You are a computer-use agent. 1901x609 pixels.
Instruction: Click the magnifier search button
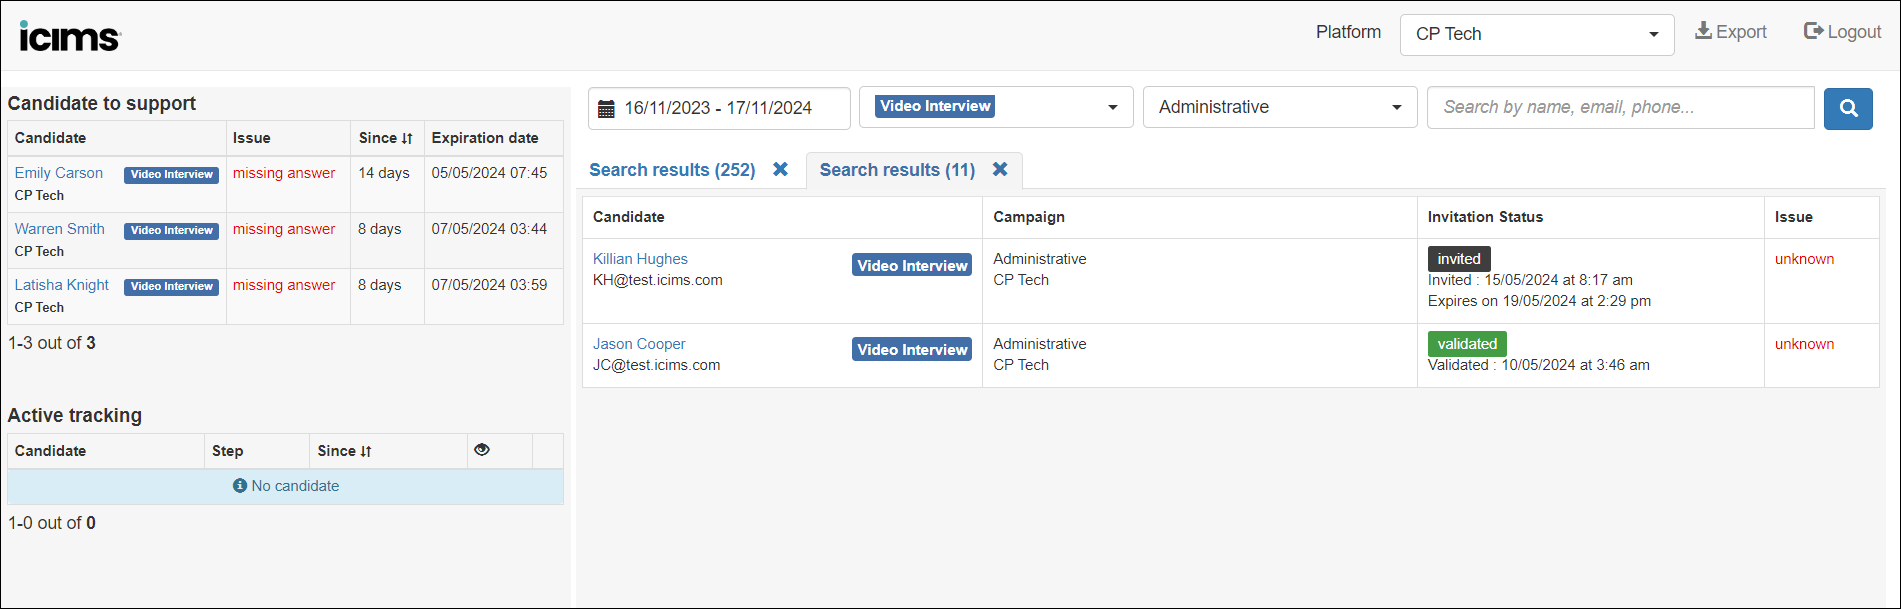(1848, 108)
